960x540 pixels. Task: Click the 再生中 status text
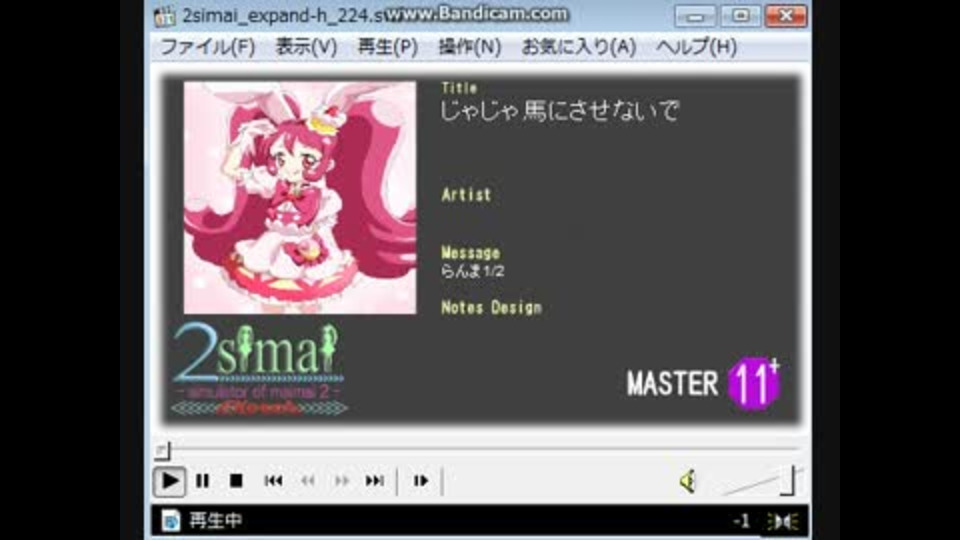pos(216,521)
